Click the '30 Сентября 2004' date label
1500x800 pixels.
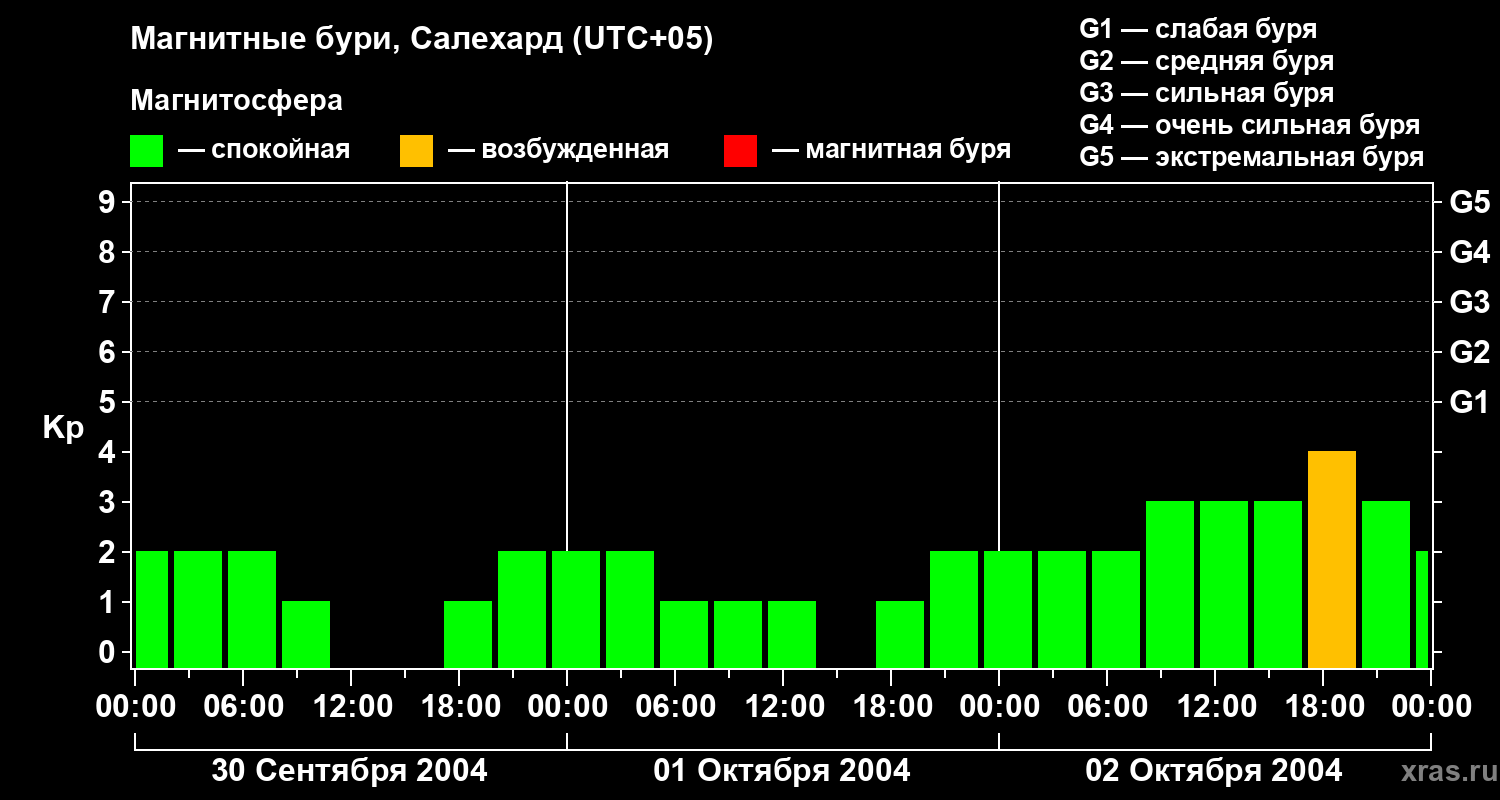tap(350, 771)
